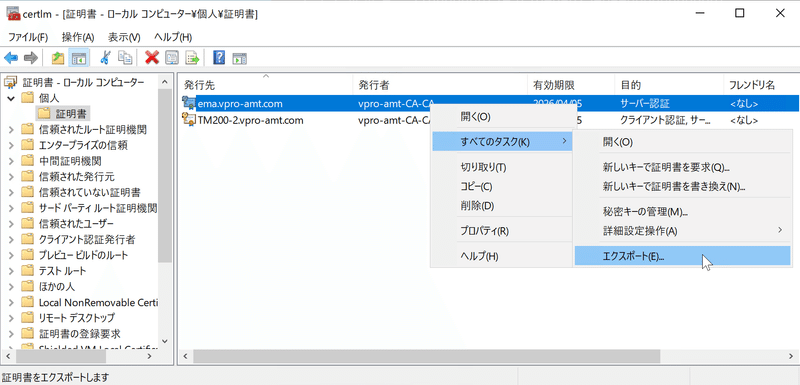The image size is (800, 385).
Task: Click ヘルプ(H) in the context menu
Action: point(503,256)
